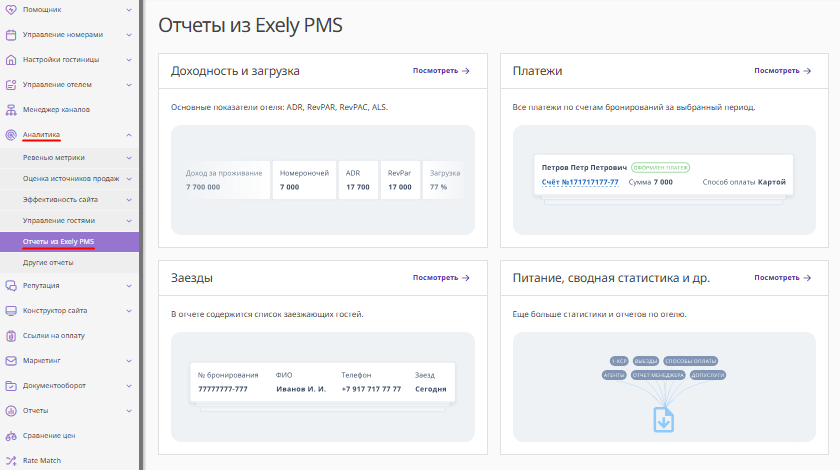Collapse the Аналитика section chevron
Image resolution: width=840 pixels, height=470 pixels.
(x=129, y=135)
